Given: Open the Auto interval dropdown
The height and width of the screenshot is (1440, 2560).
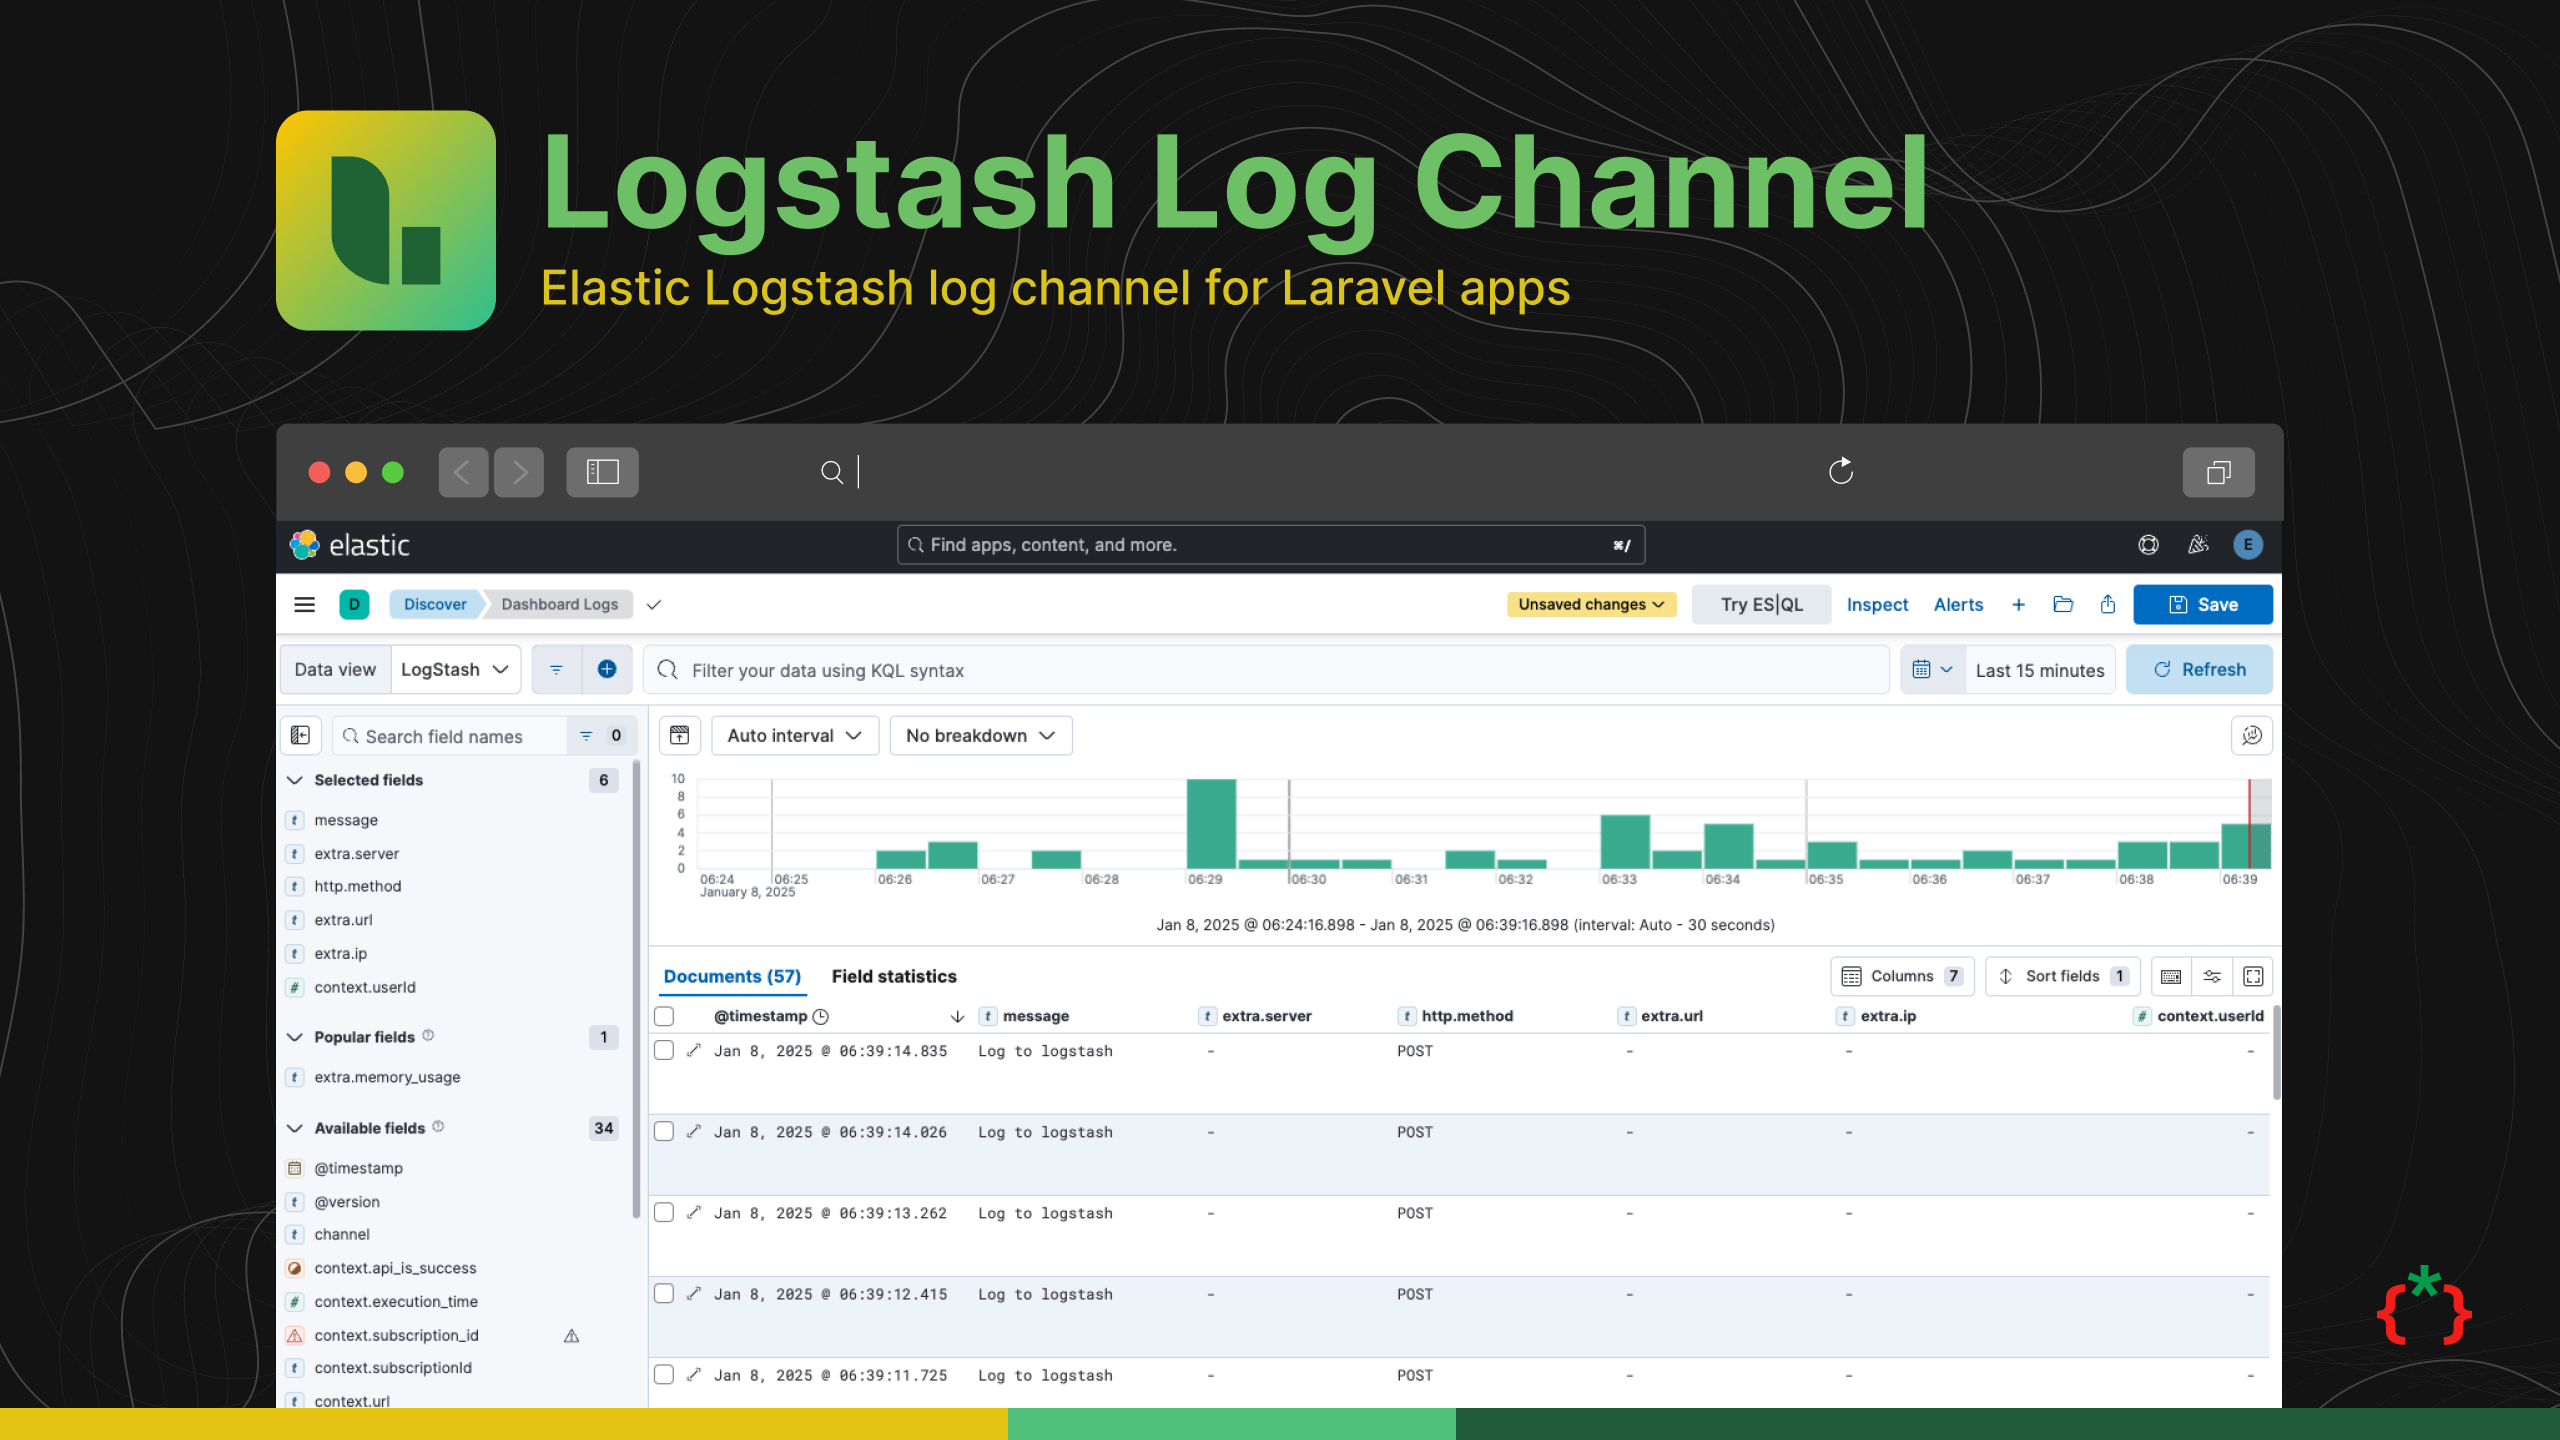Looking at the screenshot, I should 794,736.
